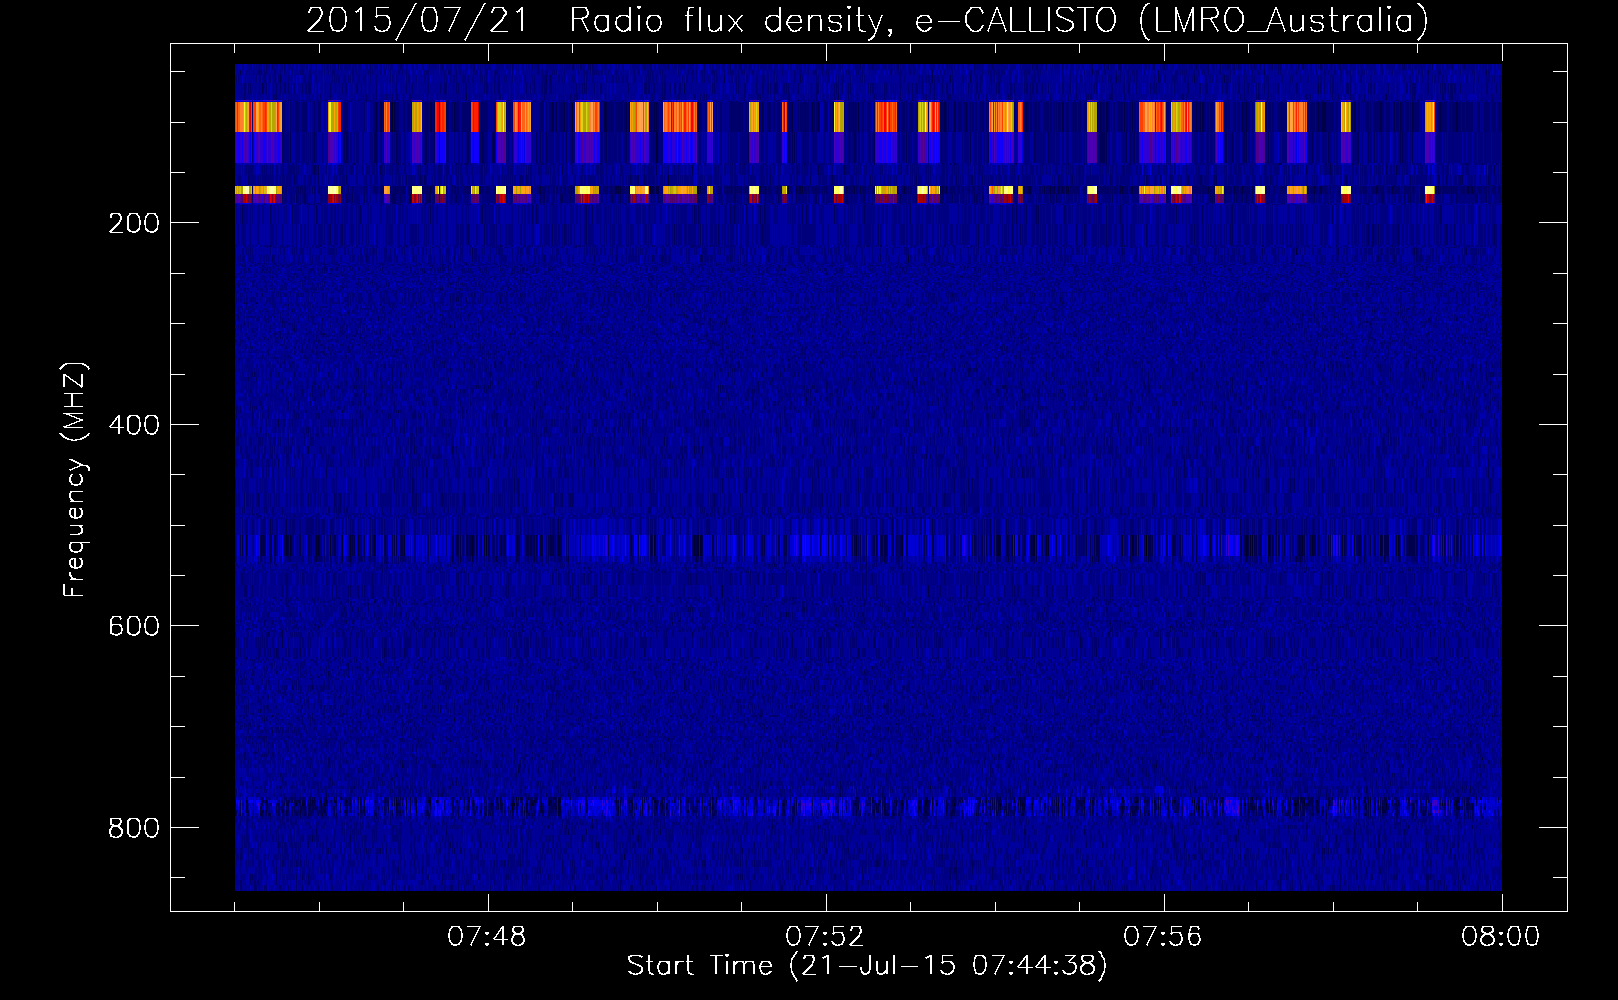Click the 07:48 time tick label
The image size is (1618, 1000).
click(487, 937)
